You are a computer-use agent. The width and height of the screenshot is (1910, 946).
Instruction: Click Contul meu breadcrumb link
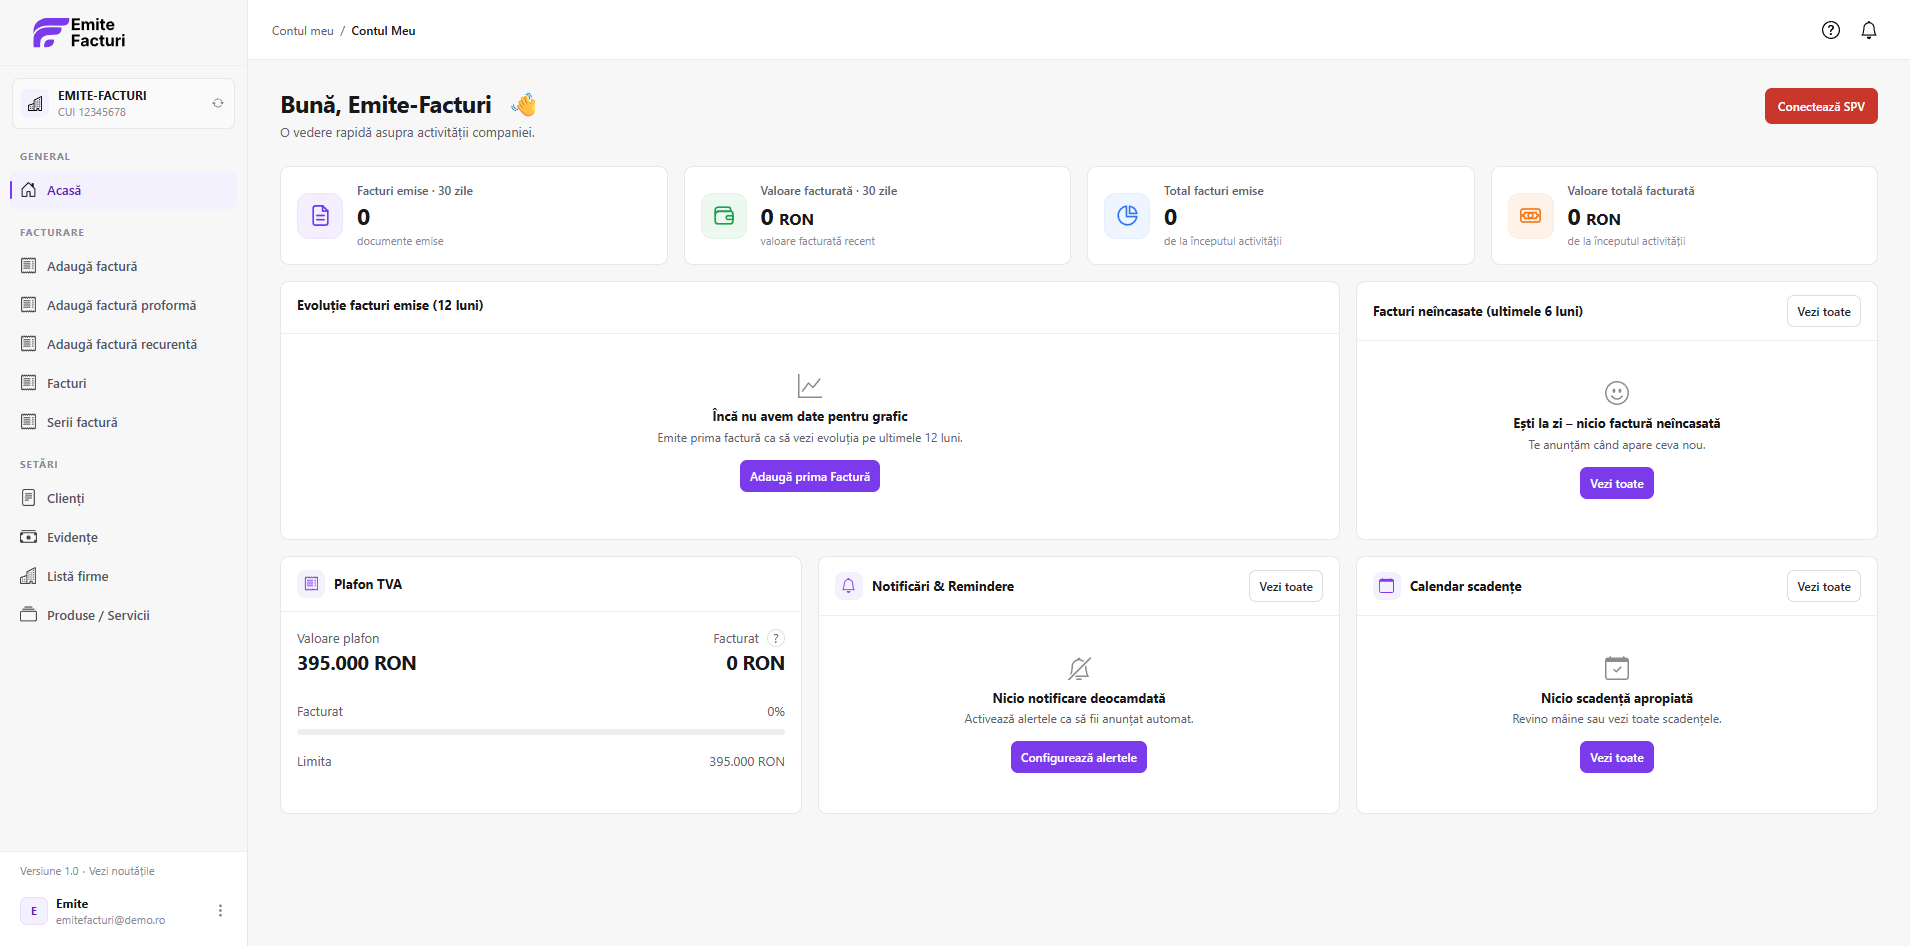click(x=303, y=31)
